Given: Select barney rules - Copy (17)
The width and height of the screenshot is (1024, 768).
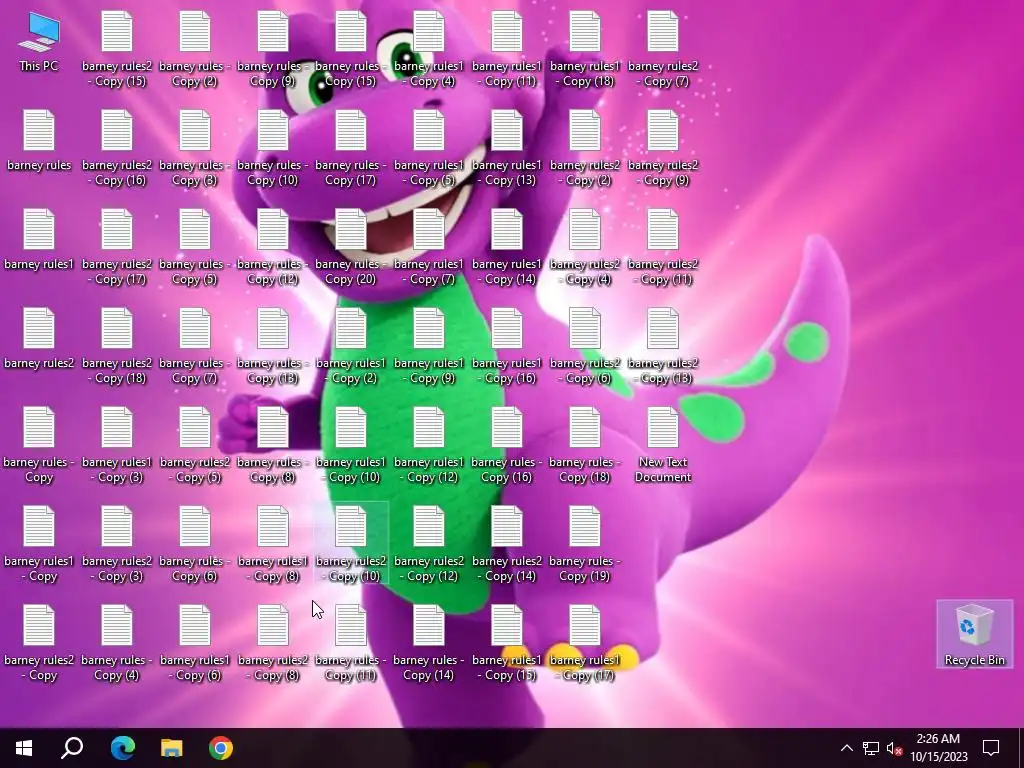Looking at the screenshot, I should 351,149.
